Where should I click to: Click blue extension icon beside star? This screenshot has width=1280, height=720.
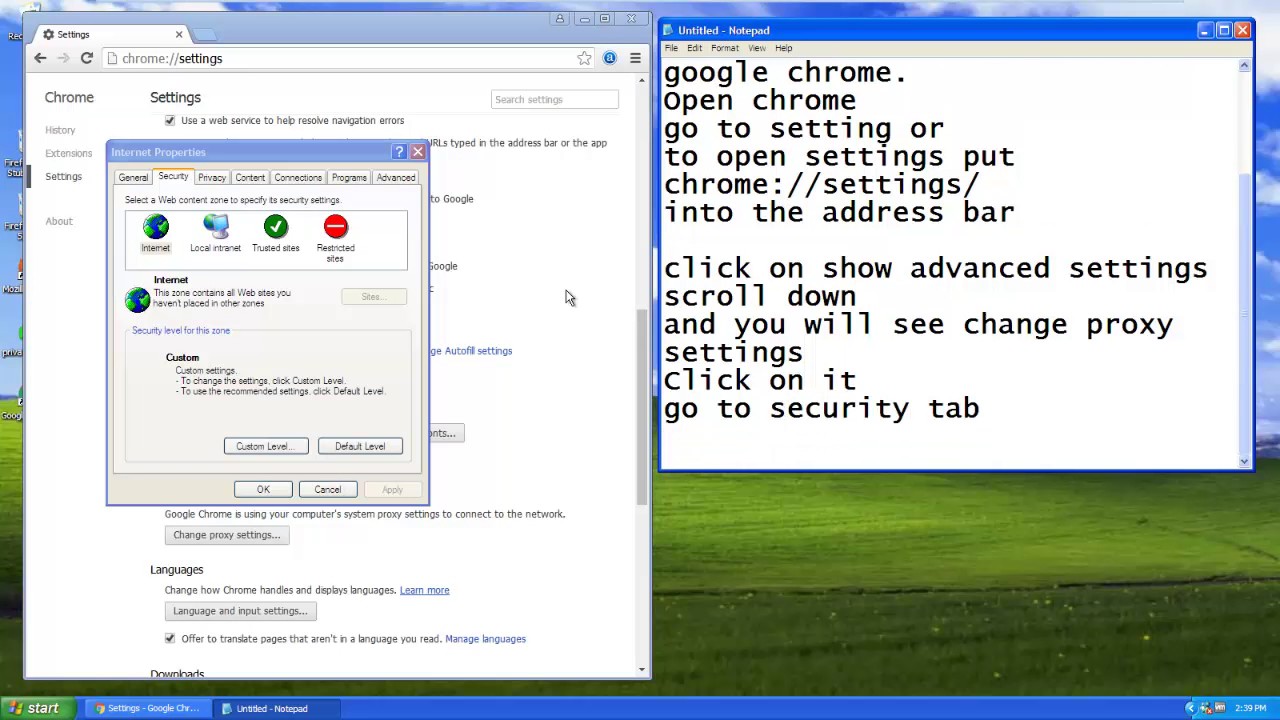tap(610, 58)
